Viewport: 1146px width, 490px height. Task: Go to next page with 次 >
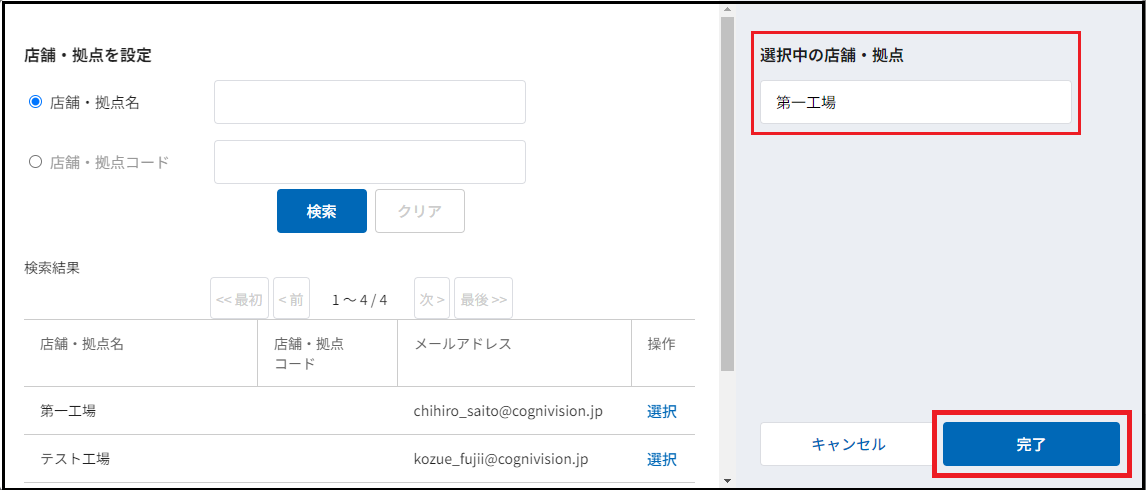432,299
